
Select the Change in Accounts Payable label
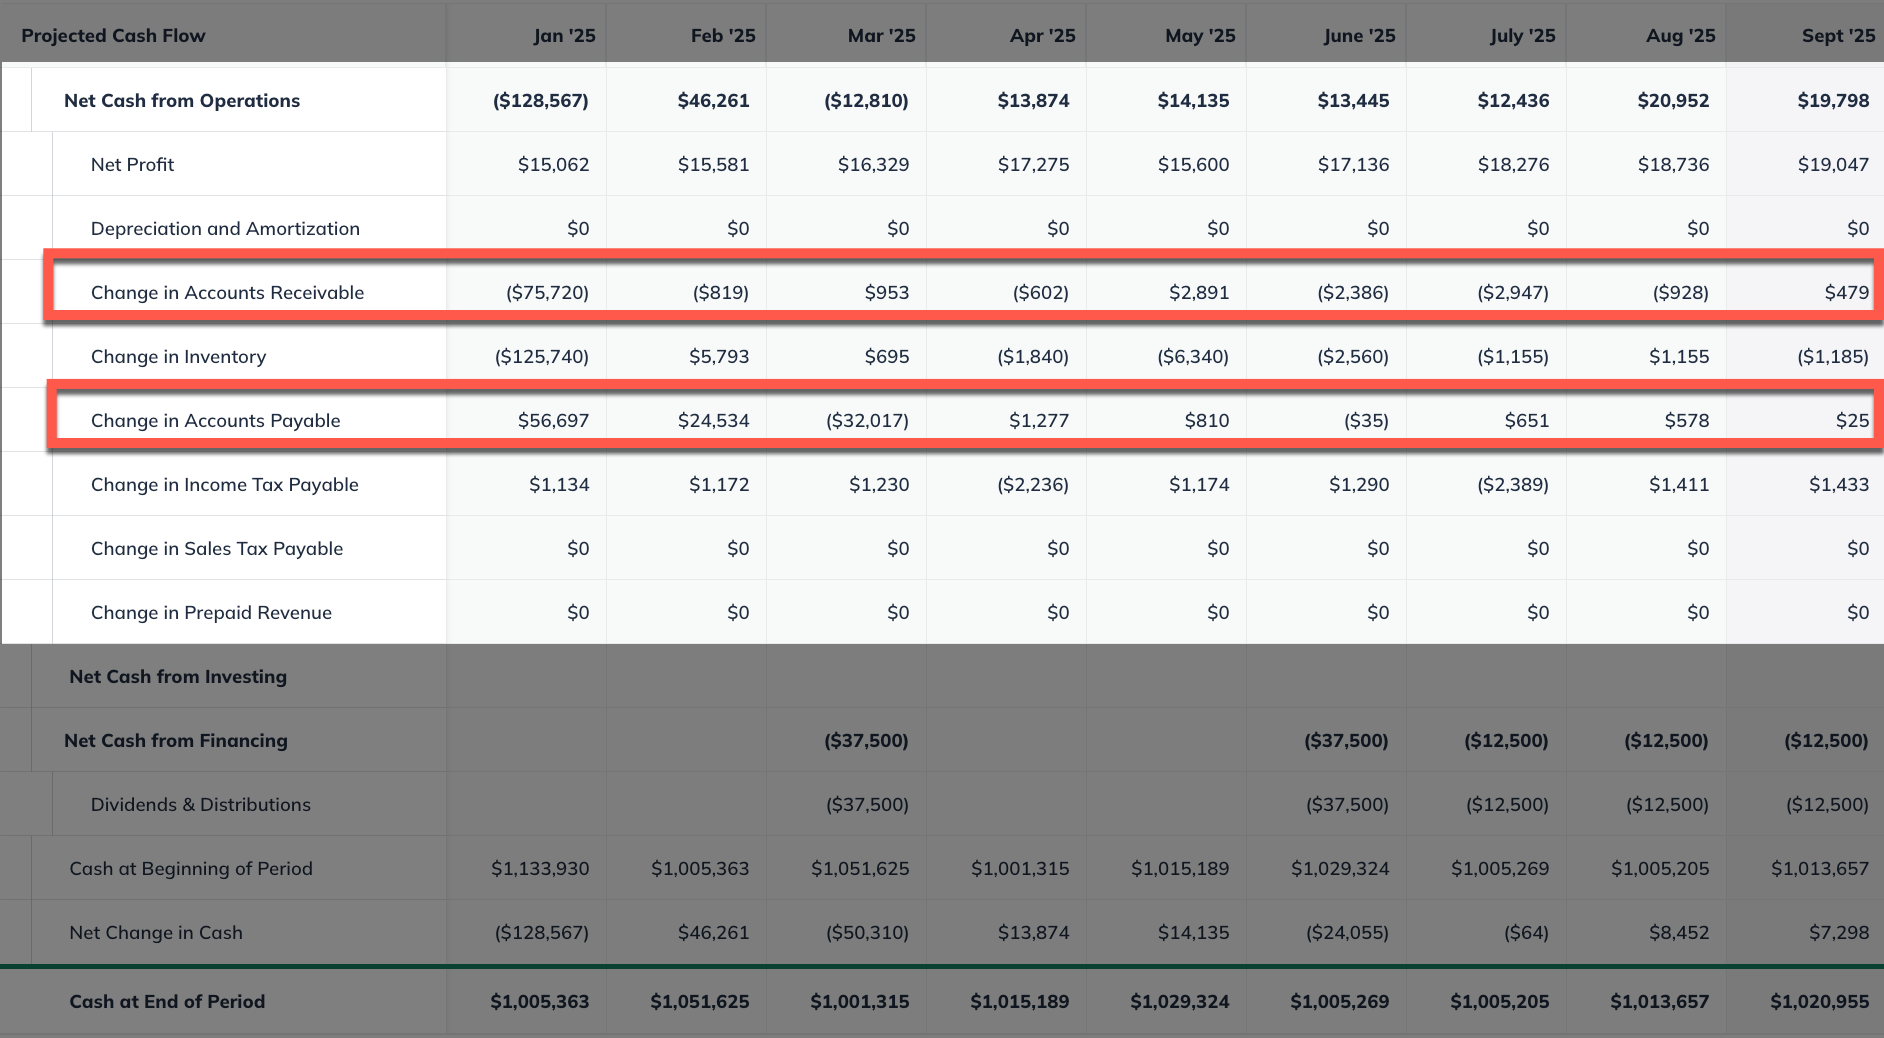(215, 420)
